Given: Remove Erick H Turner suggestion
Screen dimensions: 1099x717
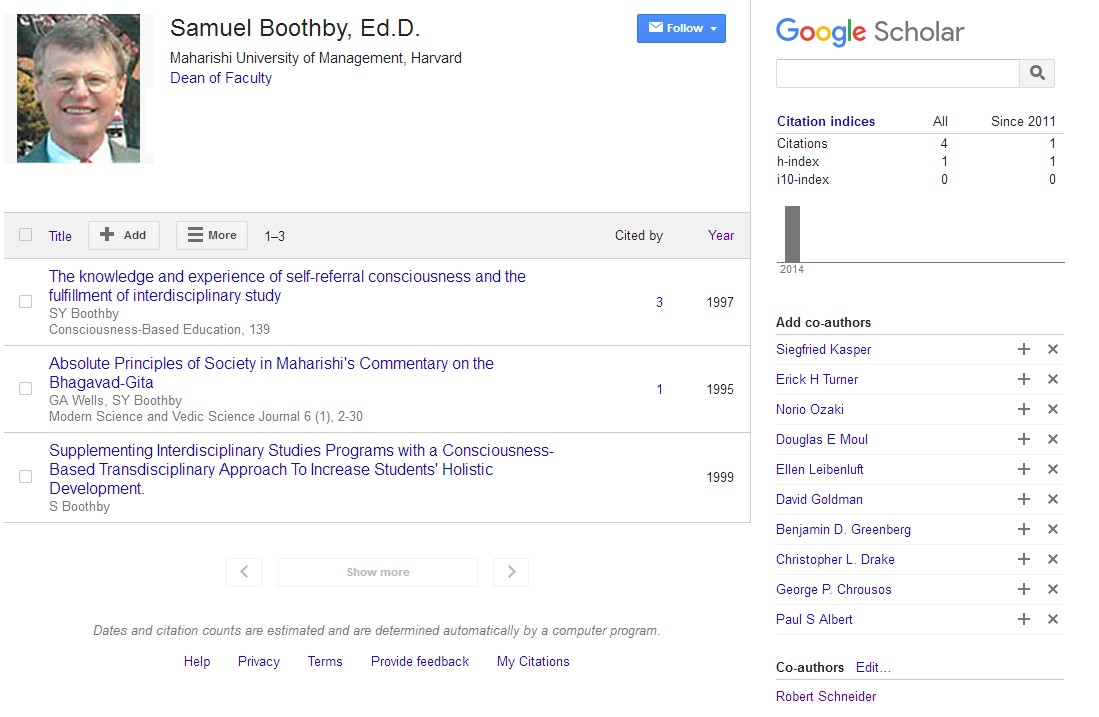Looking at the screenshot, I should click(1052, 379).
